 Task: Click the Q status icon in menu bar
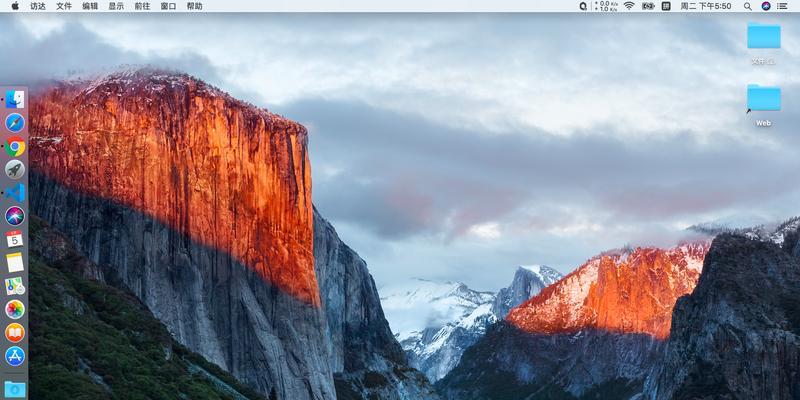click(583, 6)
